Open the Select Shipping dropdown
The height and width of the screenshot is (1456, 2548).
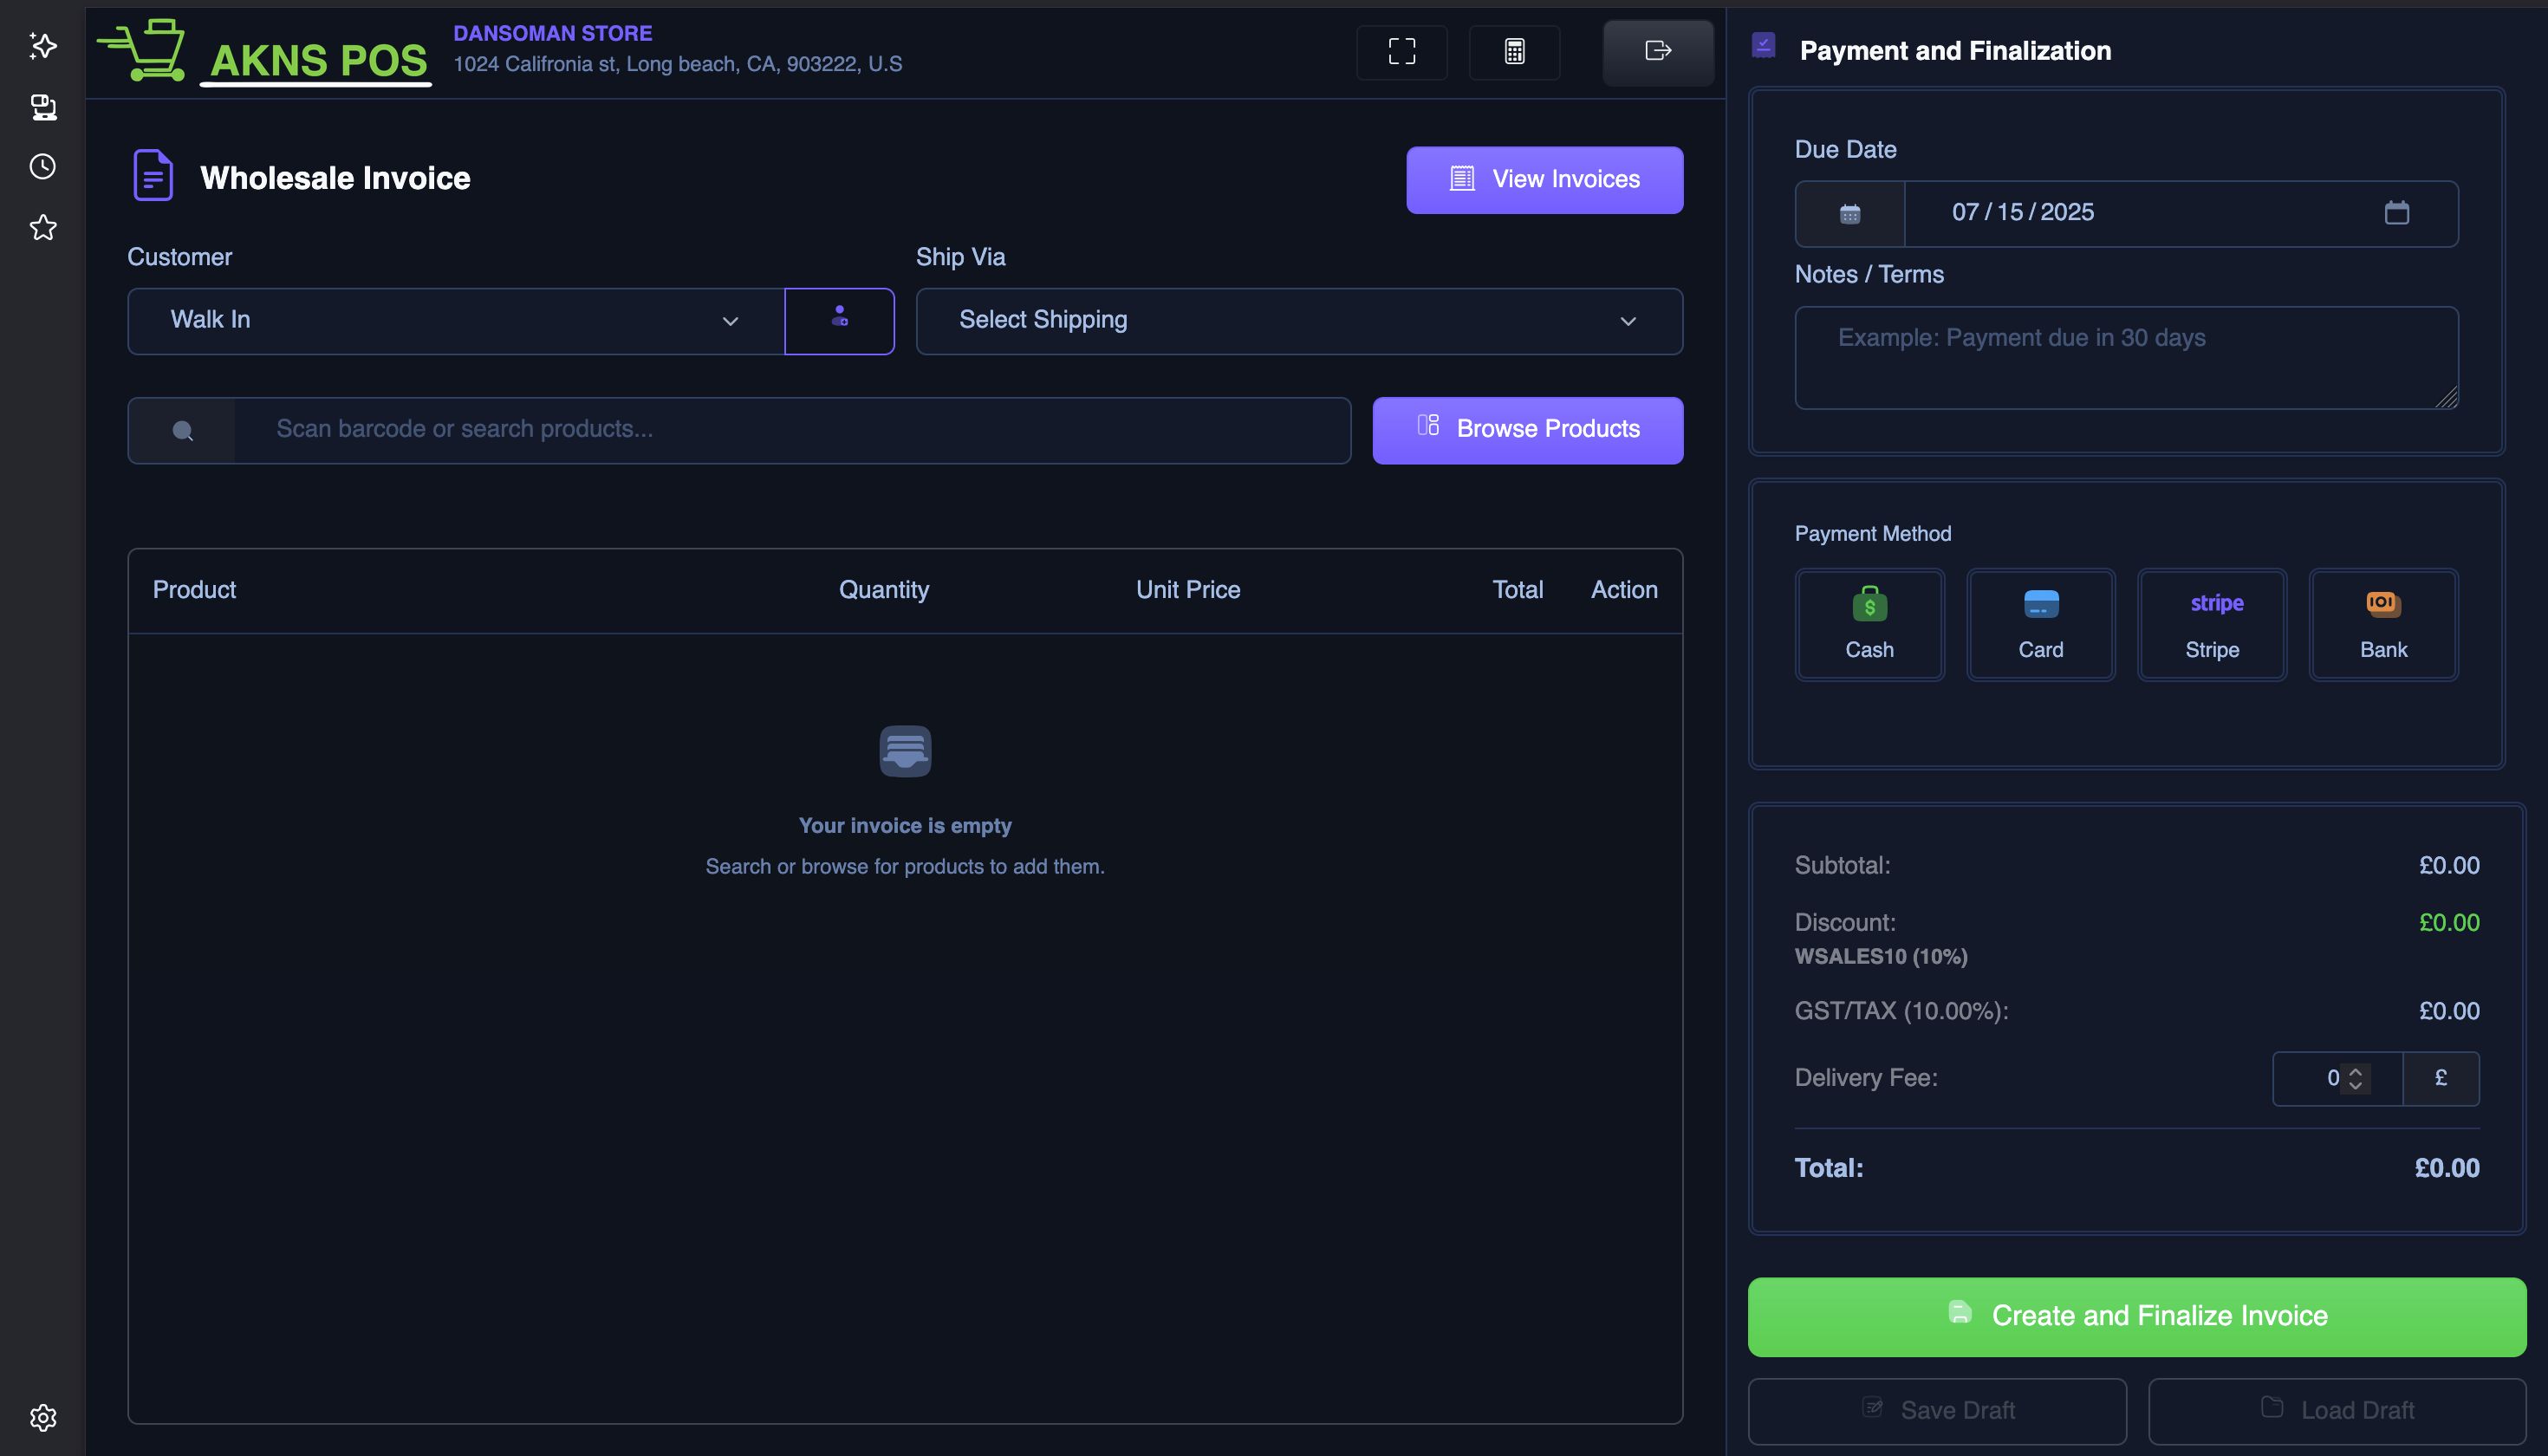(1299, 320)
